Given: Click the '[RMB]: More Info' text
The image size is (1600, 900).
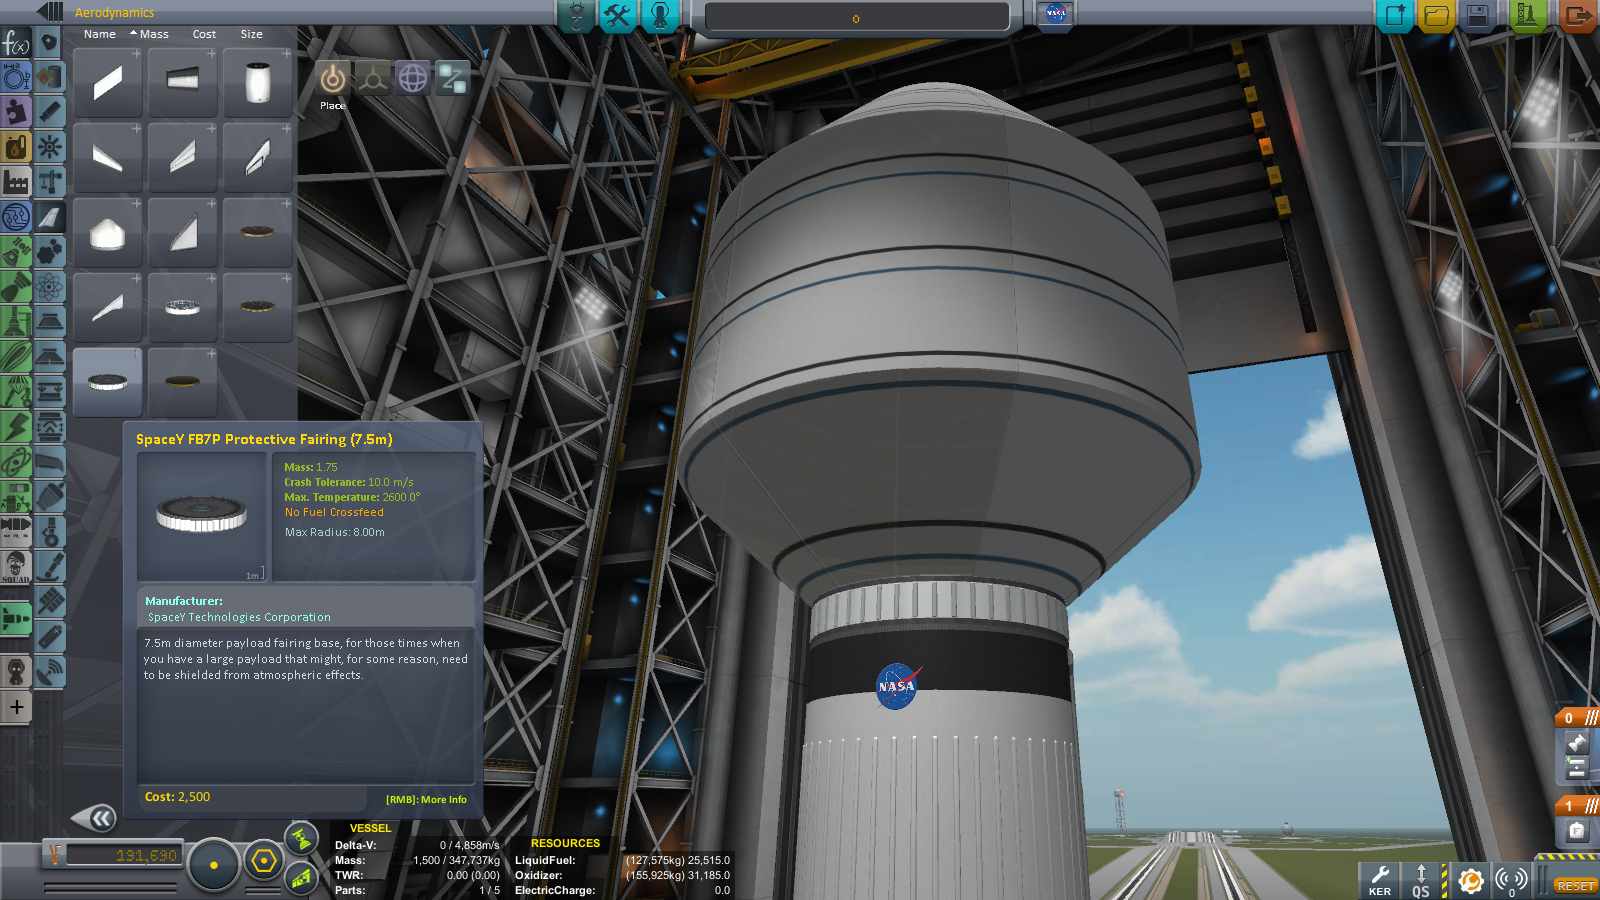Looking at the screenshot, I should 426,800.
